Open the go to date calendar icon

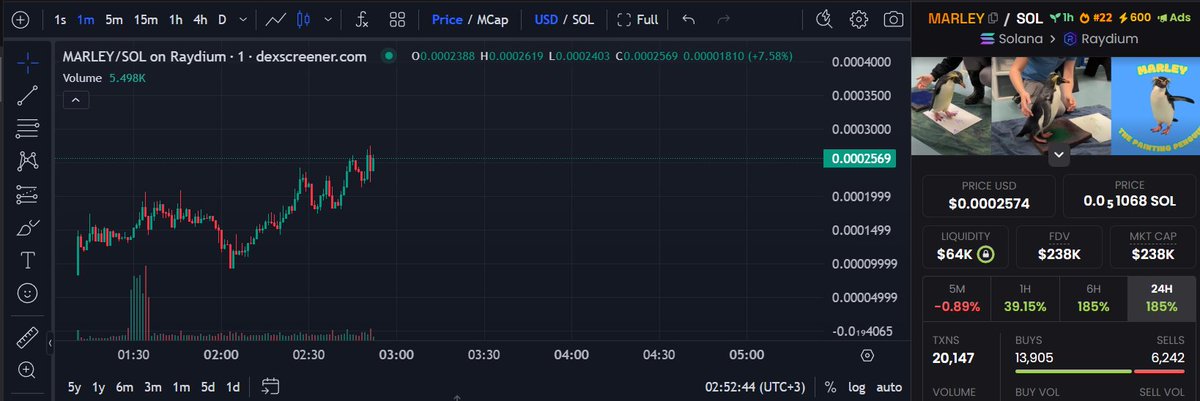pos(270,387)
